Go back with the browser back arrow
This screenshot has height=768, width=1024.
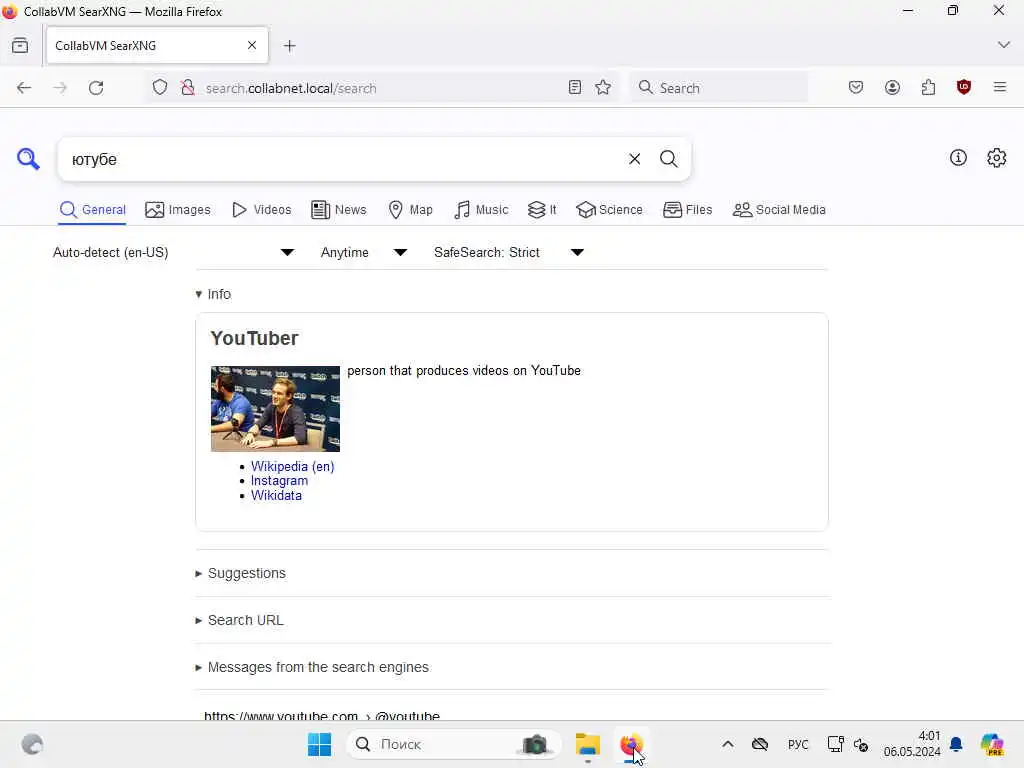[24, 88]
